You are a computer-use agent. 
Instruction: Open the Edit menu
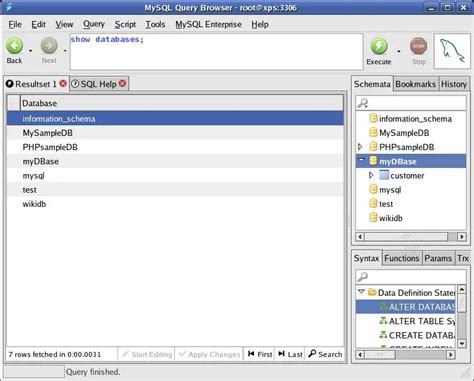[x=38, y=24]
